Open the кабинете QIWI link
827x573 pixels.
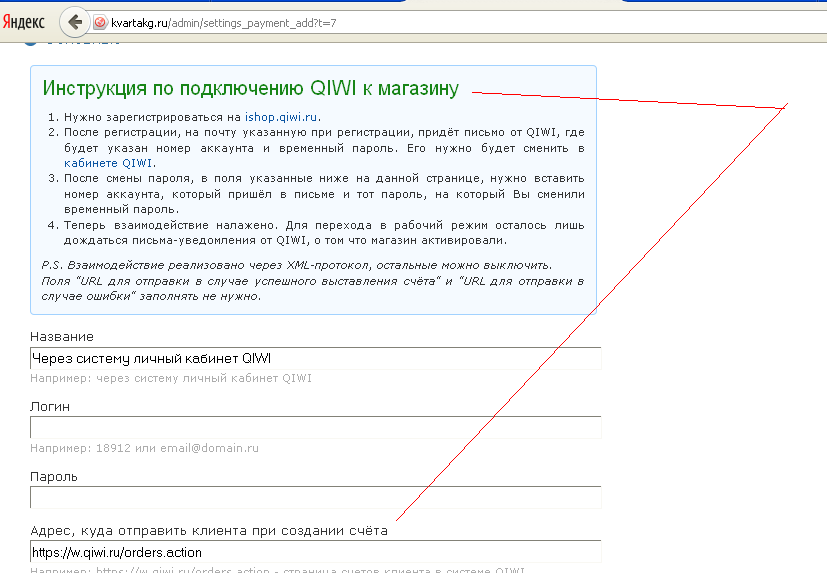110,163
